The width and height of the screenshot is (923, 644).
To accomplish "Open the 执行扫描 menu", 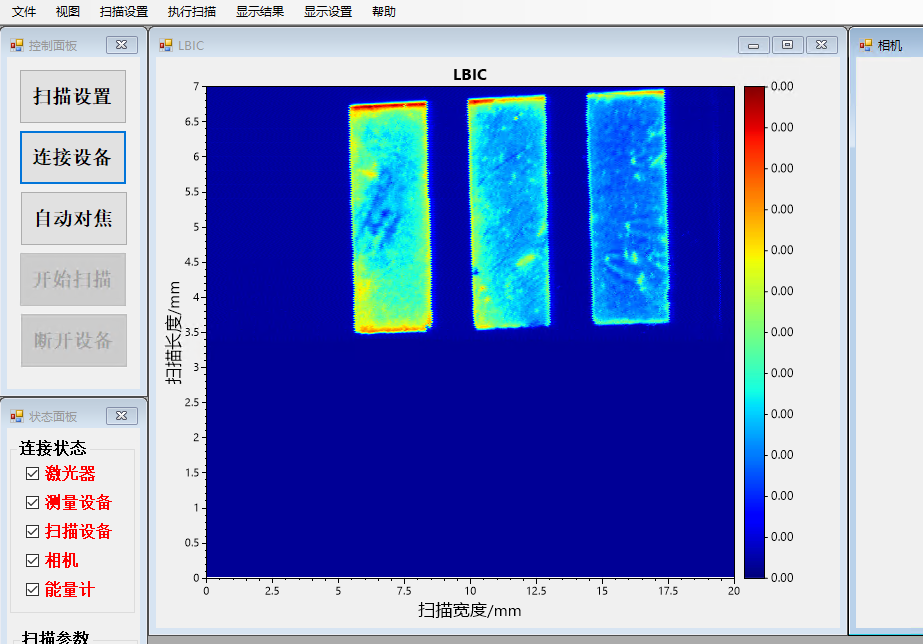I will tap(192, 12).
